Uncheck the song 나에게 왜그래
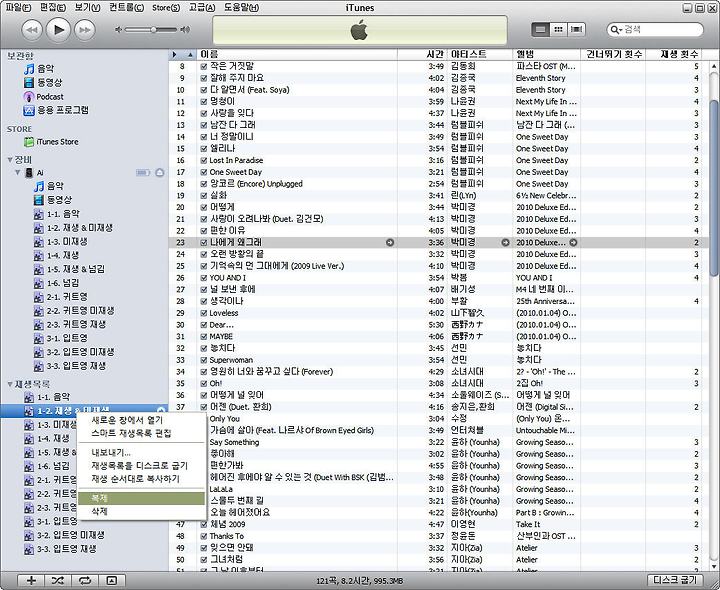Image resolution: width=720 pixels, height=590 pixels. (x=204, y=242)
